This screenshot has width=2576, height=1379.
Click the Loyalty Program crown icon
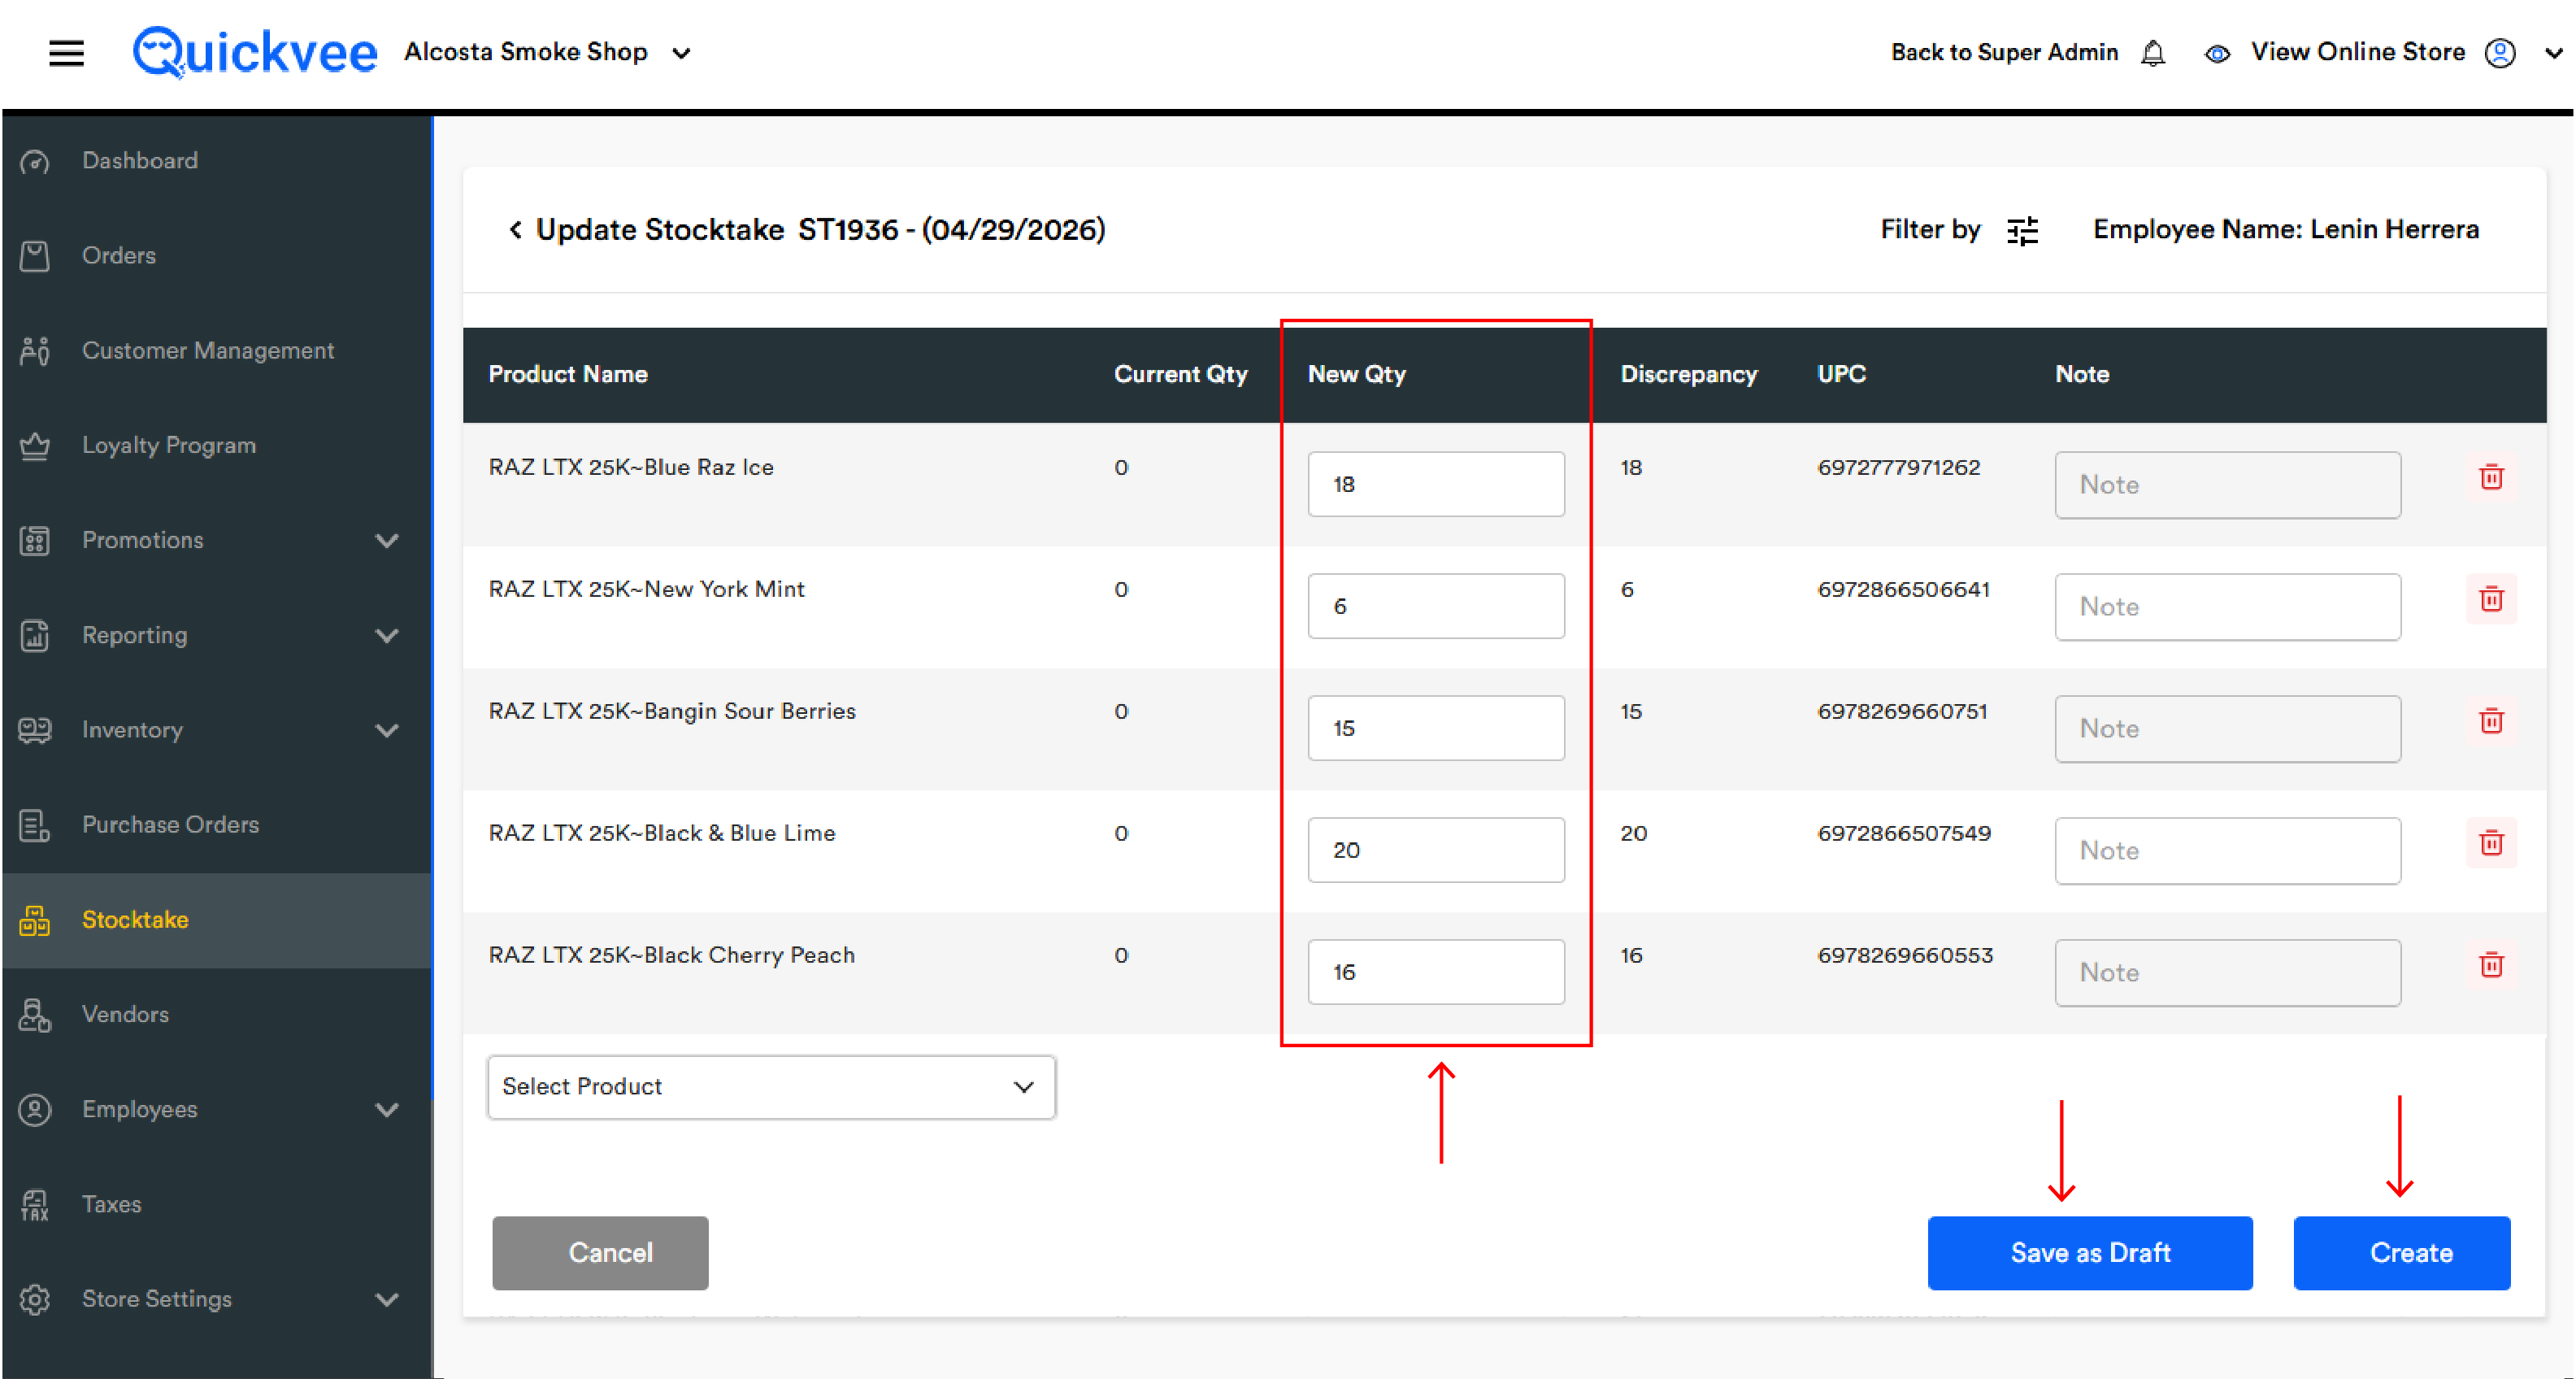pyautogui.click(x=35, y=446)
